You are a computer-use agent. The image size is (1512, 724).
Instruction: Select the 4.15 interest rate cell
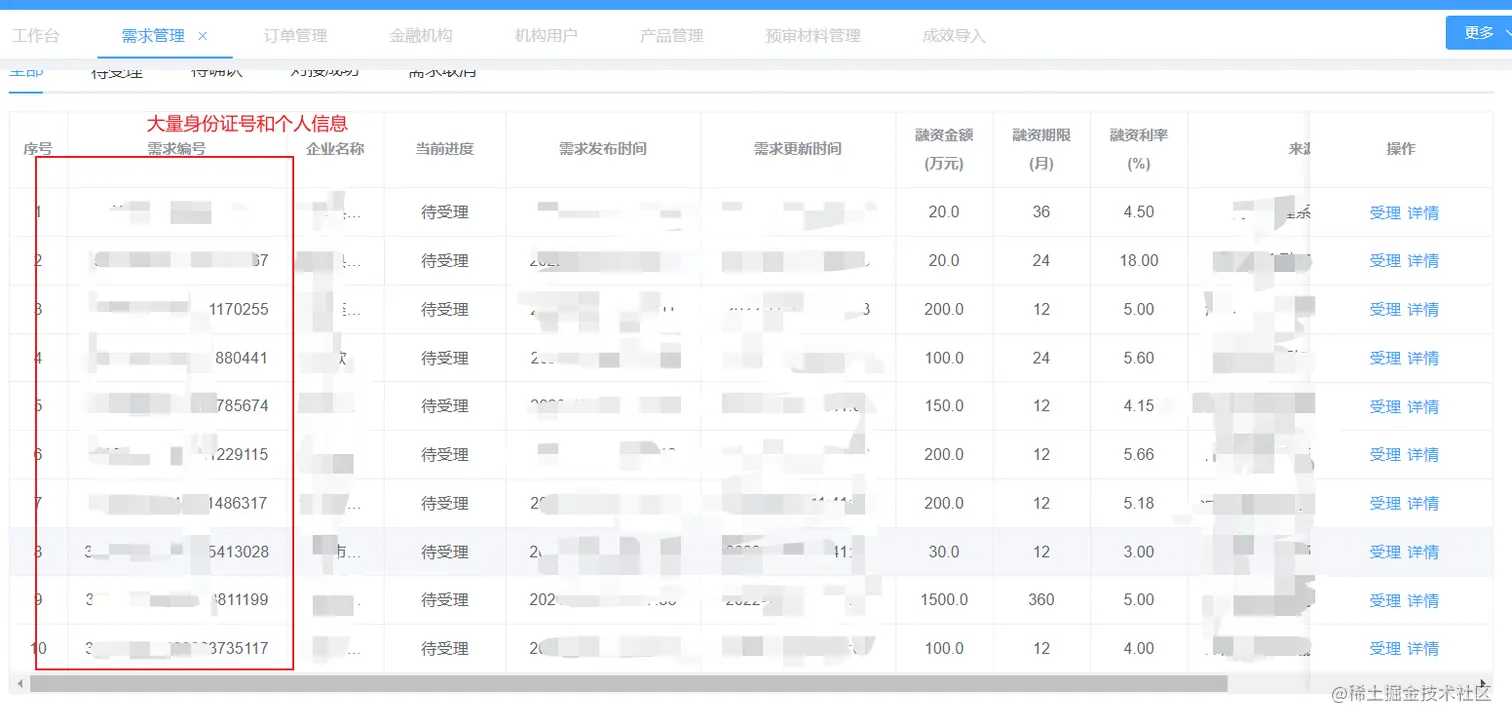pos(1139,406)
